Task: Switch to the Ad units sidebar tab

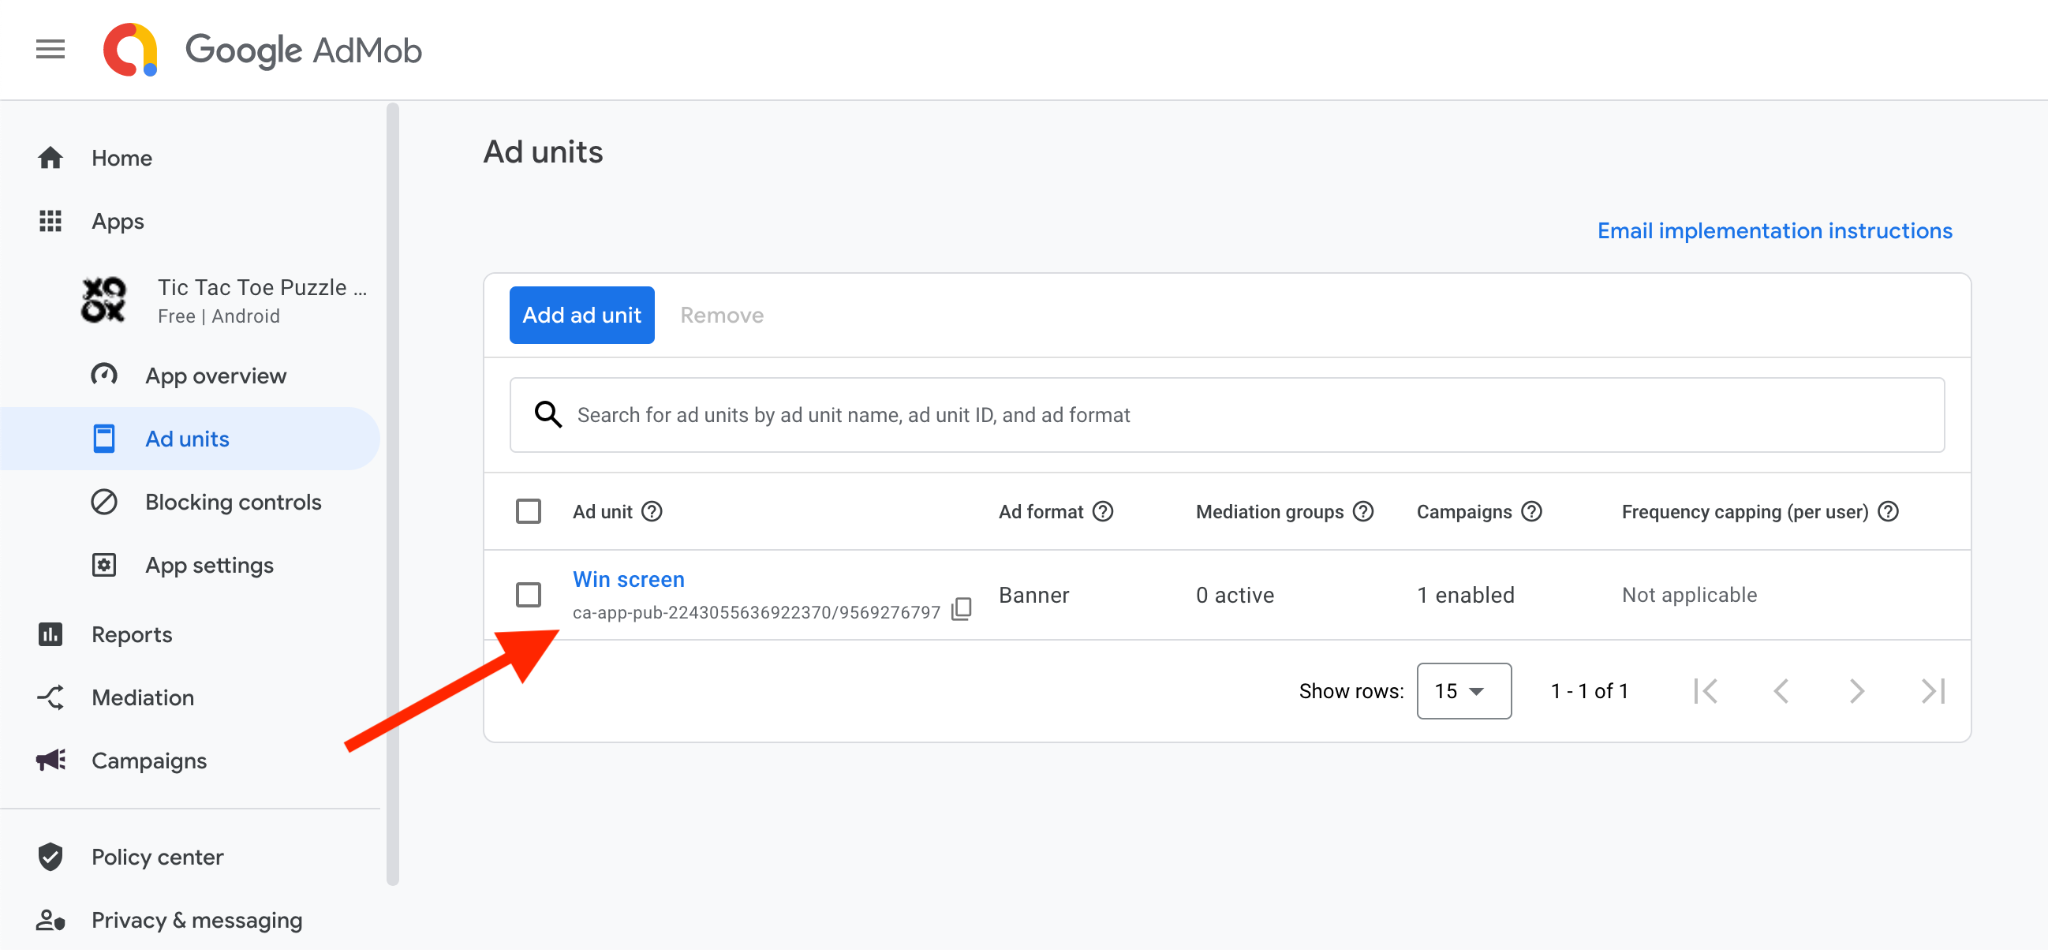Action: pyautogui.click(x=186, y=438)
